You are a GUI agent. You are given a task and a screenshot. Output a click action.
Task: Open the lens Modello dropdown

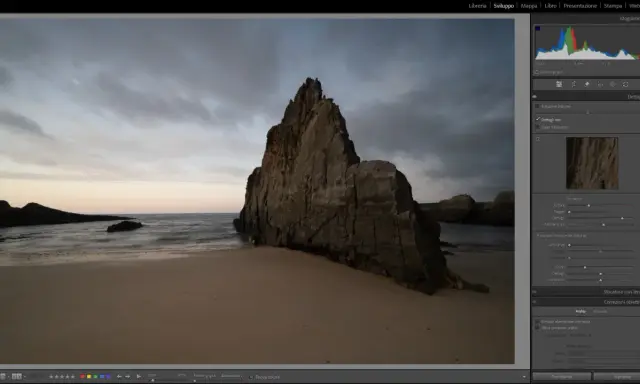(603, 362)
